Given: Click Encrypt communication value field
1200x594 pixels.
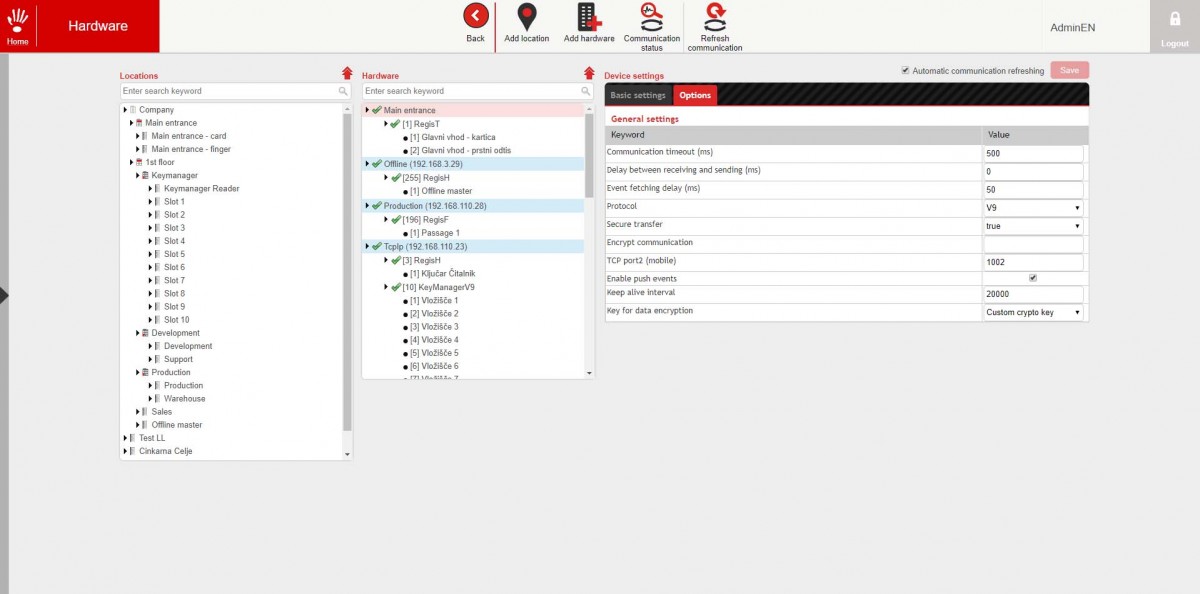Looking at the screenshot, I should tap(1033, 244).
